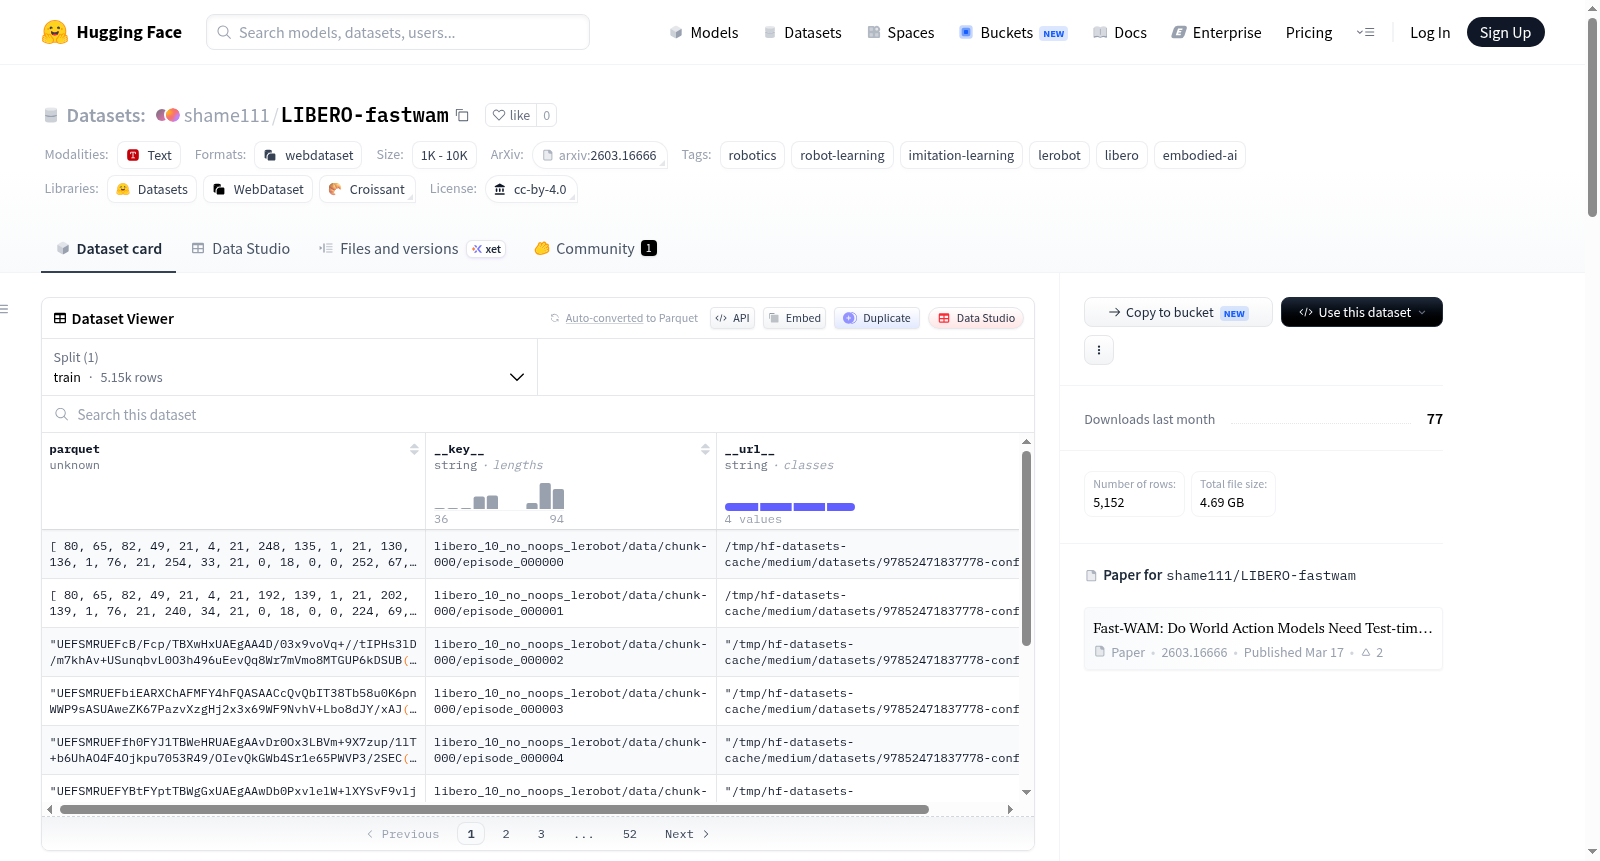
Task: Open the cc-by-4.0 license tag
Action: click(531, 189)
